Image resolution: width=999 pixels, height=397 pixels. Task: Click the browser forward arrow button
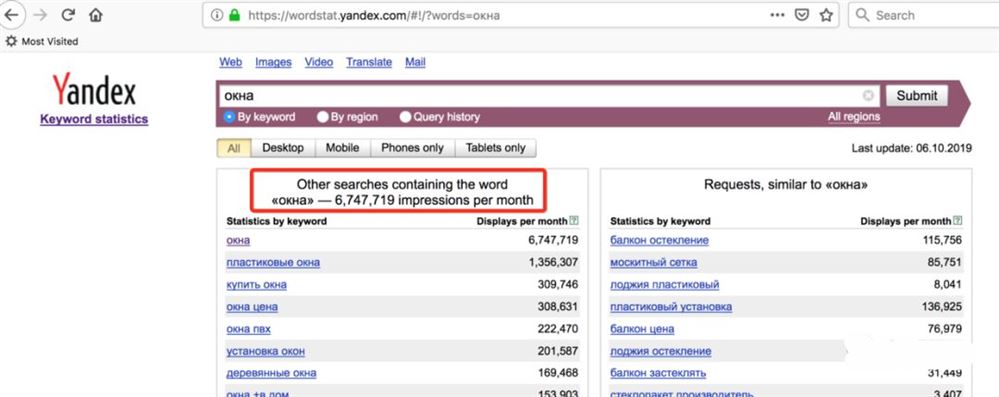tap(40, 15)
